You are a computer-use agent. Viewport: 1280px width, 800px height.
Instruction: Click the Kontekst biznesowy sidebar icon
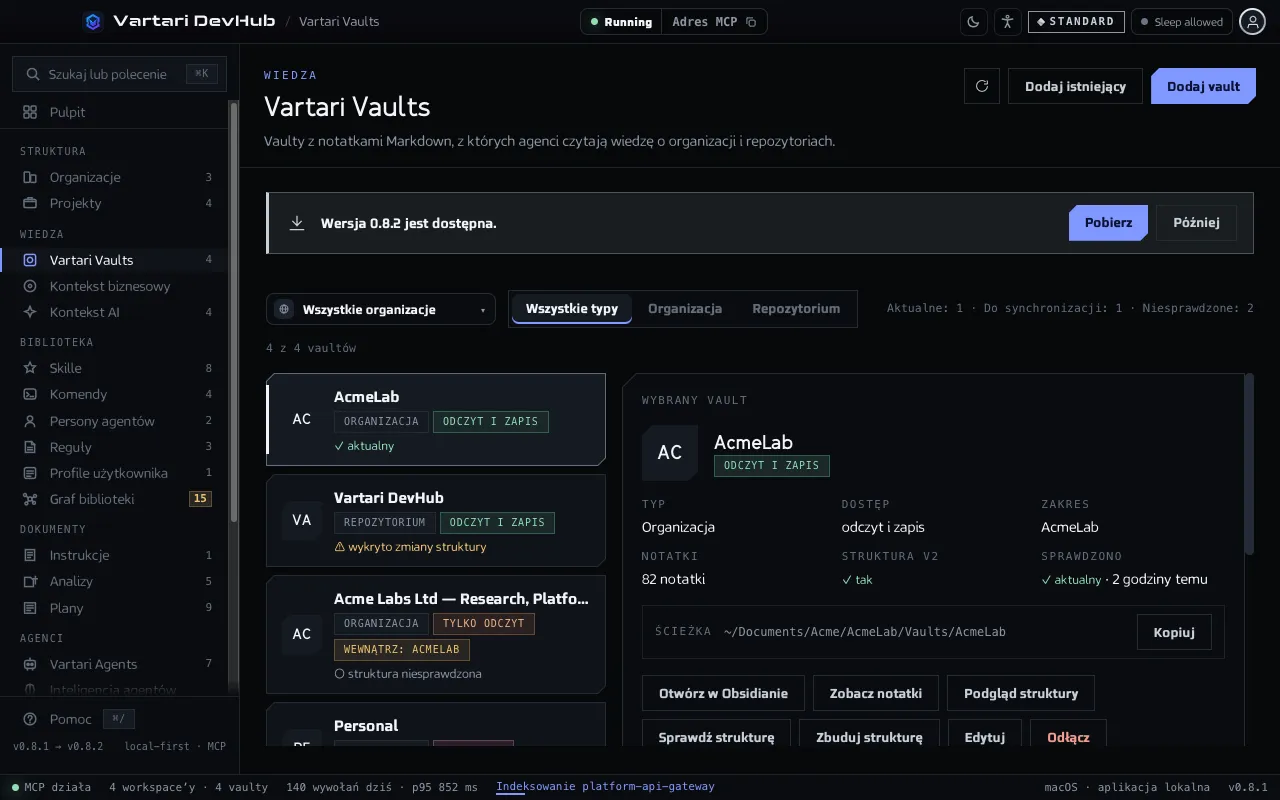(30, 286)
